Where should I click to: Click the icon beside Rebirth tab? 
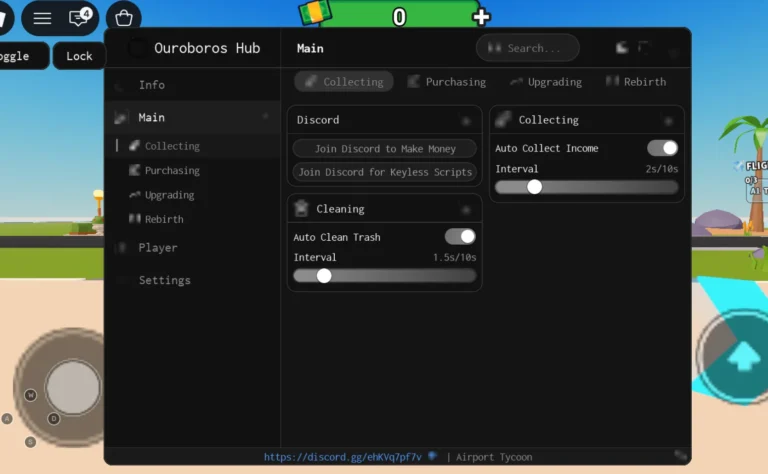(612, 81)
